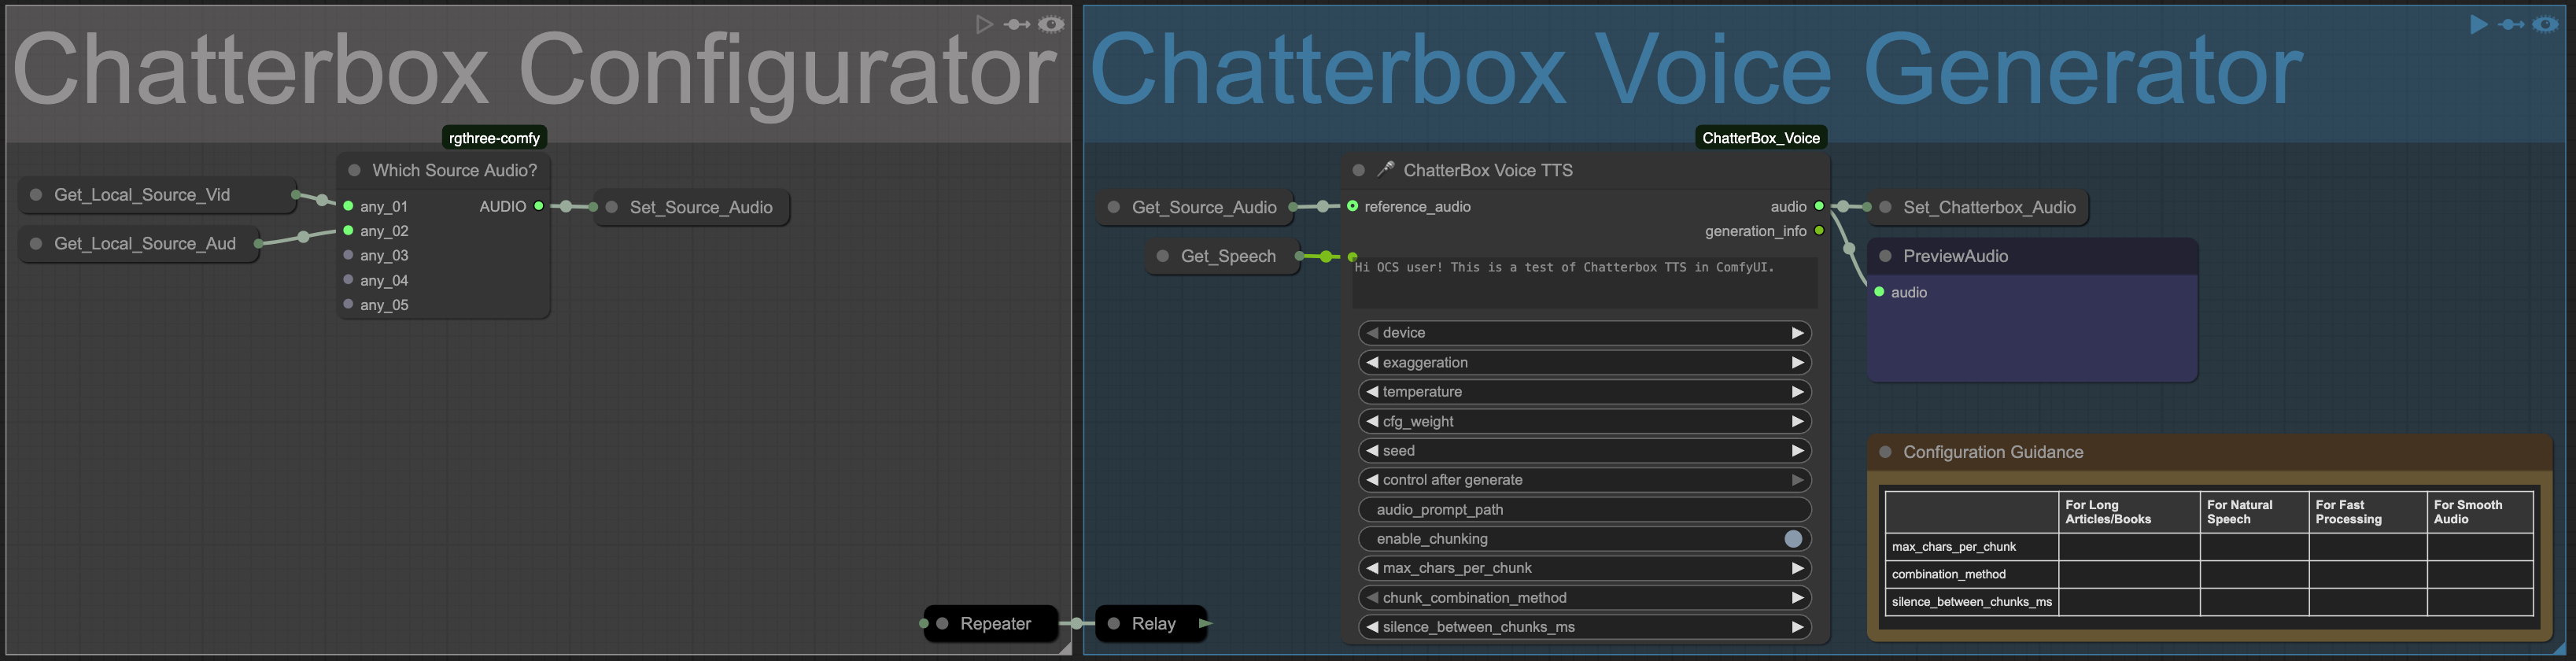Click the rgthree-comfy badge
Screen dimensions: 2576x661
(x=494, y=138)
